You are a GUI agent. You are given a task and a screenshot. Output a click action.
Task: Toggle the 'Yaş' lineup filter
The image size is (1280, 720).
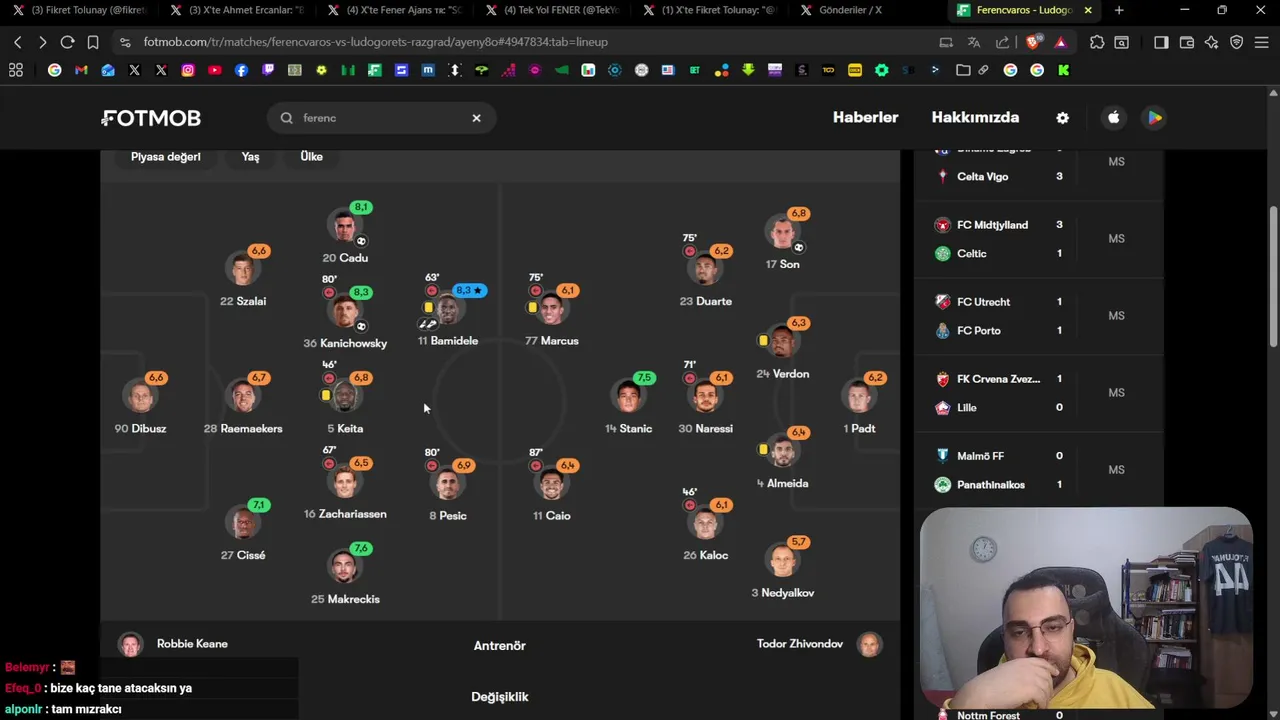pos(250,157)
